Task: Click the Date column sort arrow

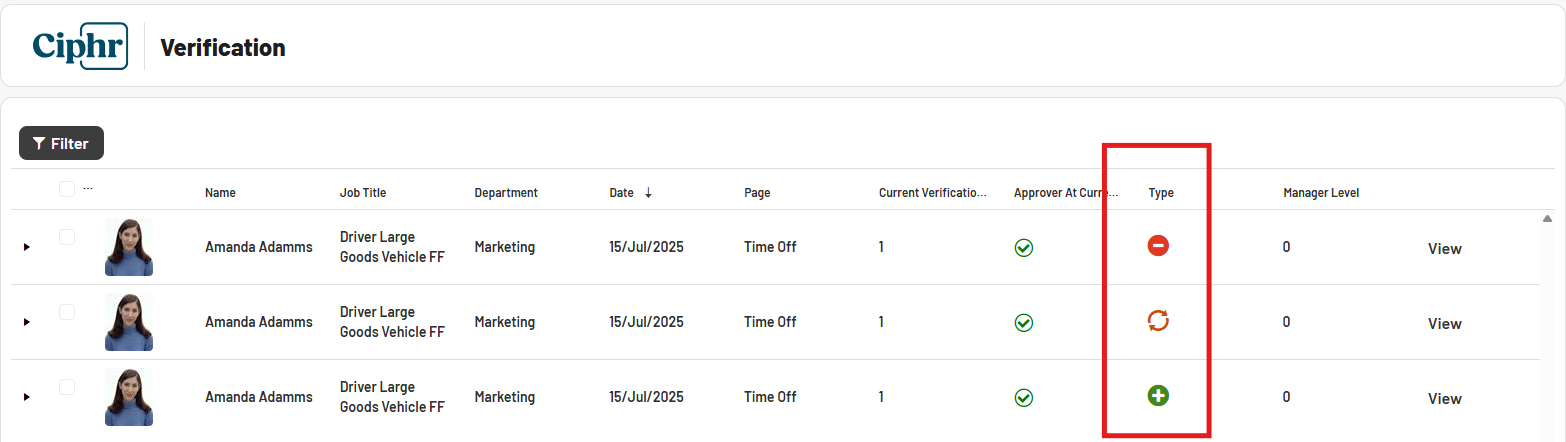Action: tap(648, 192)
